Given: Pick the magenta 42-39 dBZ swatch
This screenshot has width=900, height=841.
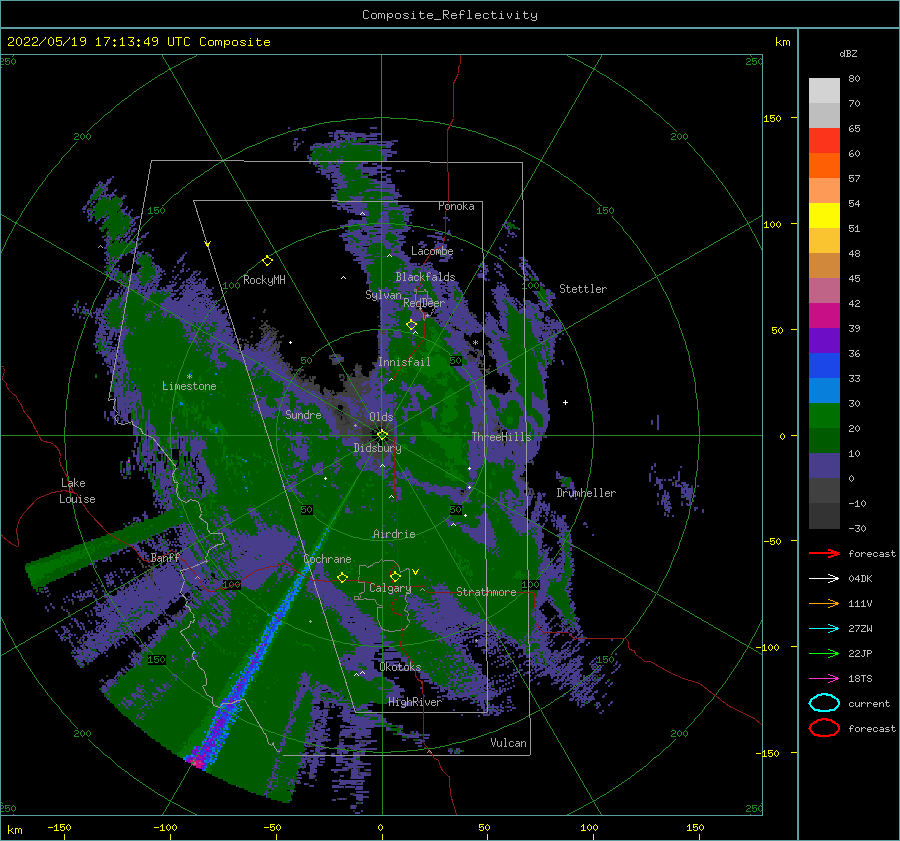Looking at the screenshot, I should [824, 316].
